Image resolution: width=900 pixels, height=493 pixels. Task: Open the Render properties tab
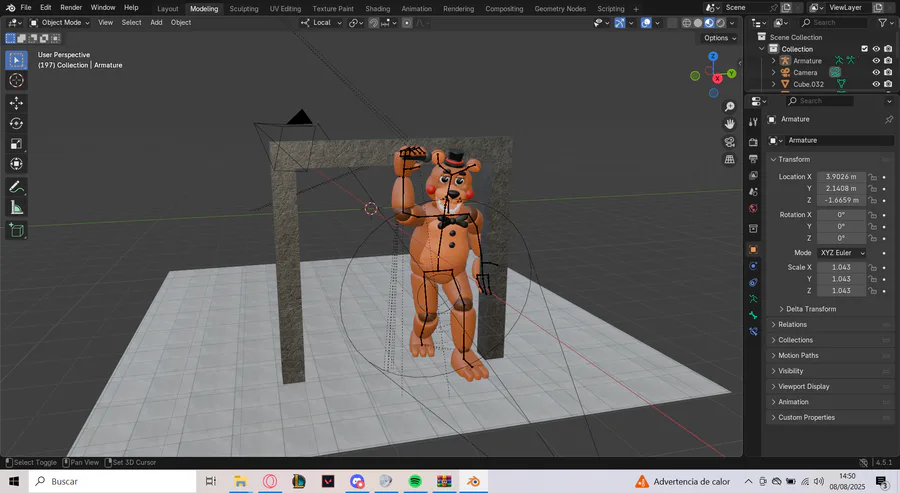coord(753,142)
